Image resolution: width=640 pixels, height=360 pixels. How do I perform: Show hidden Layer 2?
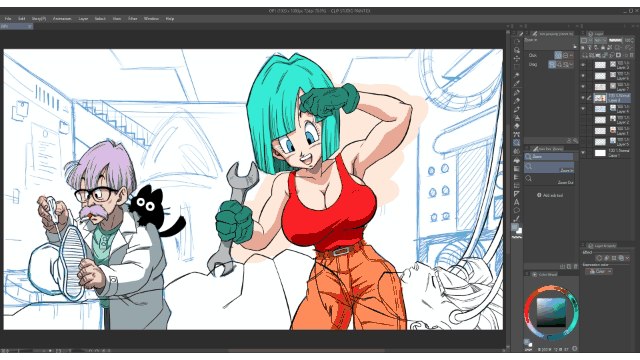(x=583, y=120)
